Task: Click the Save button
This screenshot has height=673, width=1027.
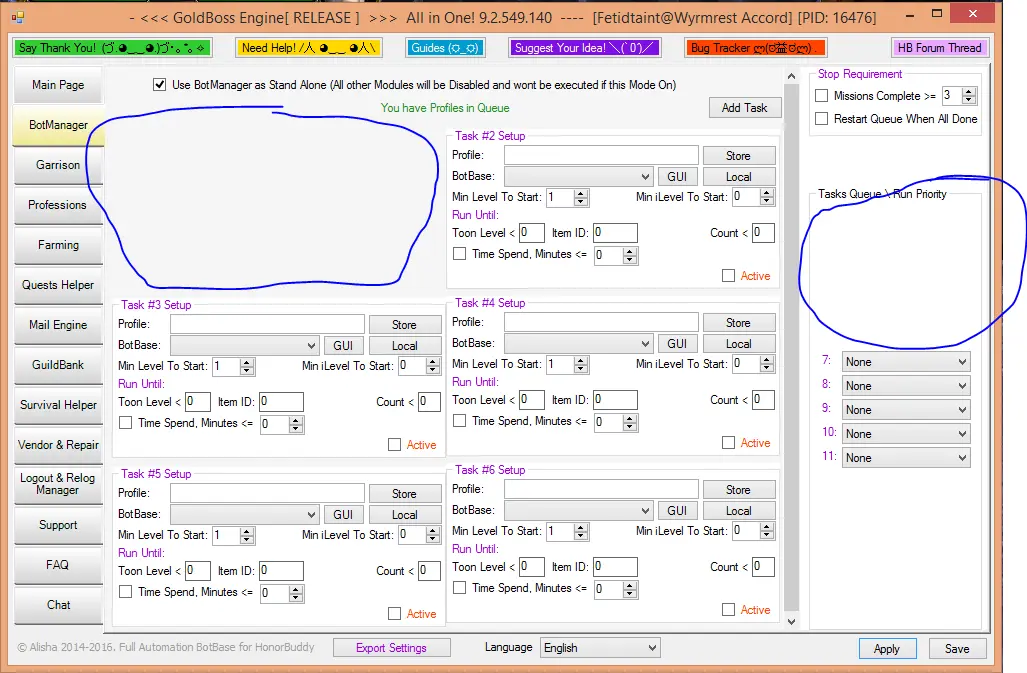Action: click(x=957, y=649)
